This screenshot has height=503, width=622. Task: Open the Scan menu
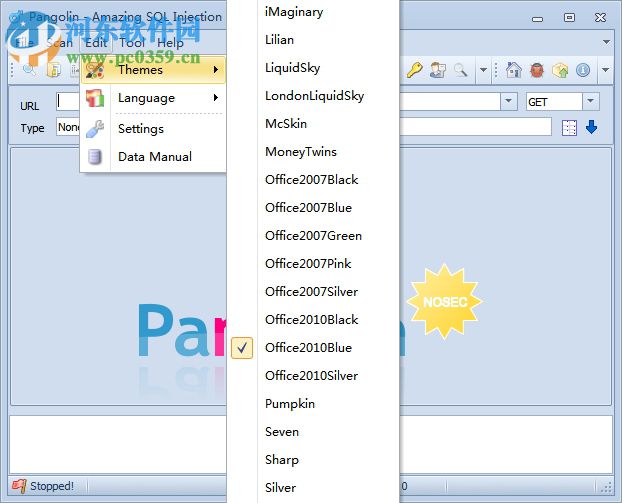[60, 43]
